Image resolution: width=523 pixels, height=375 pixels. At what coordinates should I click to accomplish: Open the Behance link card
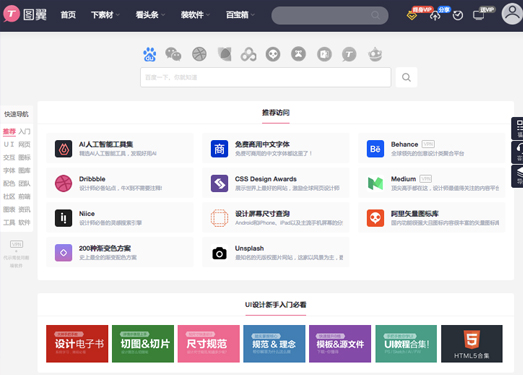[432, 148]
